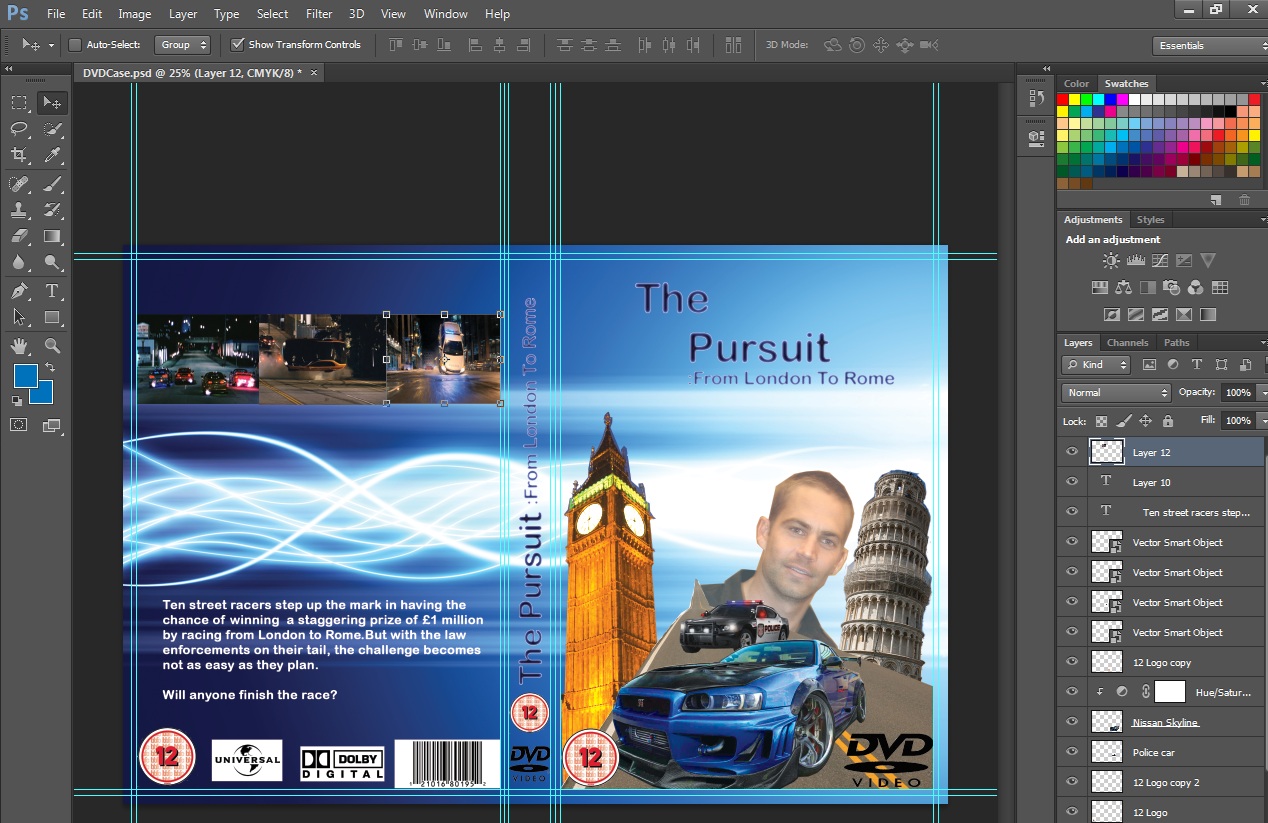
Task: Select the Crop tool
Action: point(18,155)
